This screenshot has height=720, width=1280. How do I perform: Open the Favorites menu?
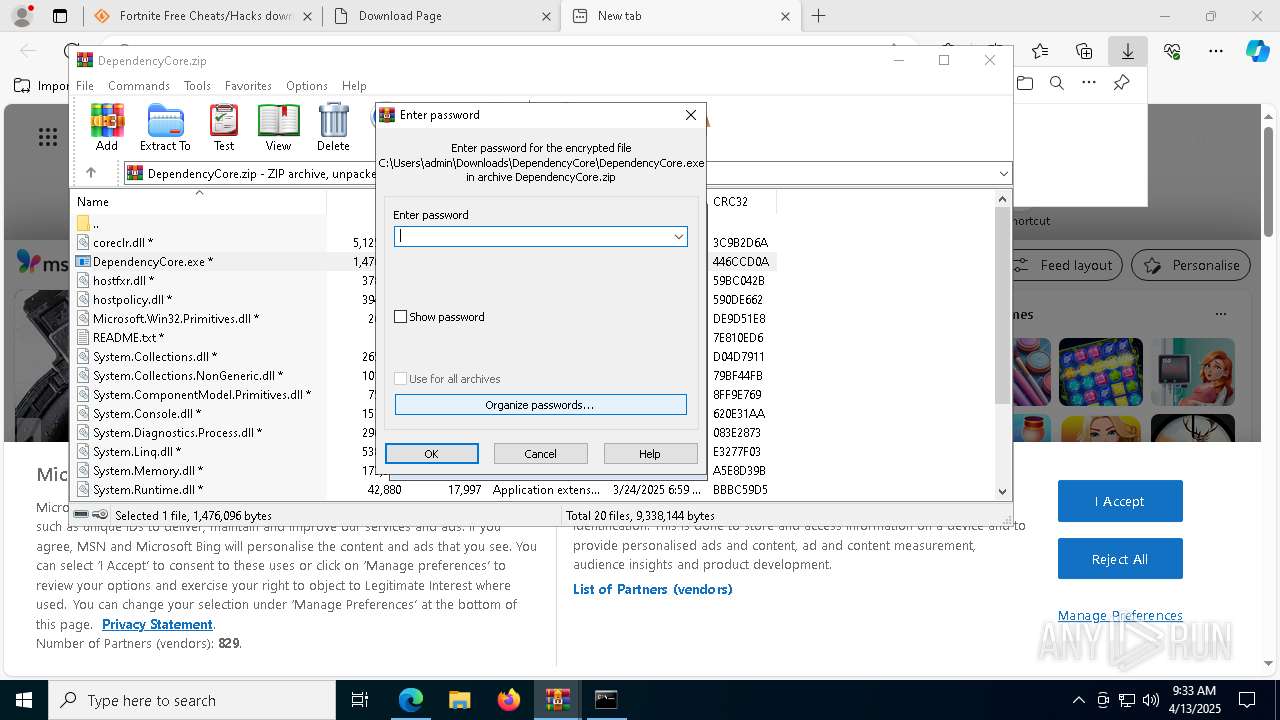(248, 86)
